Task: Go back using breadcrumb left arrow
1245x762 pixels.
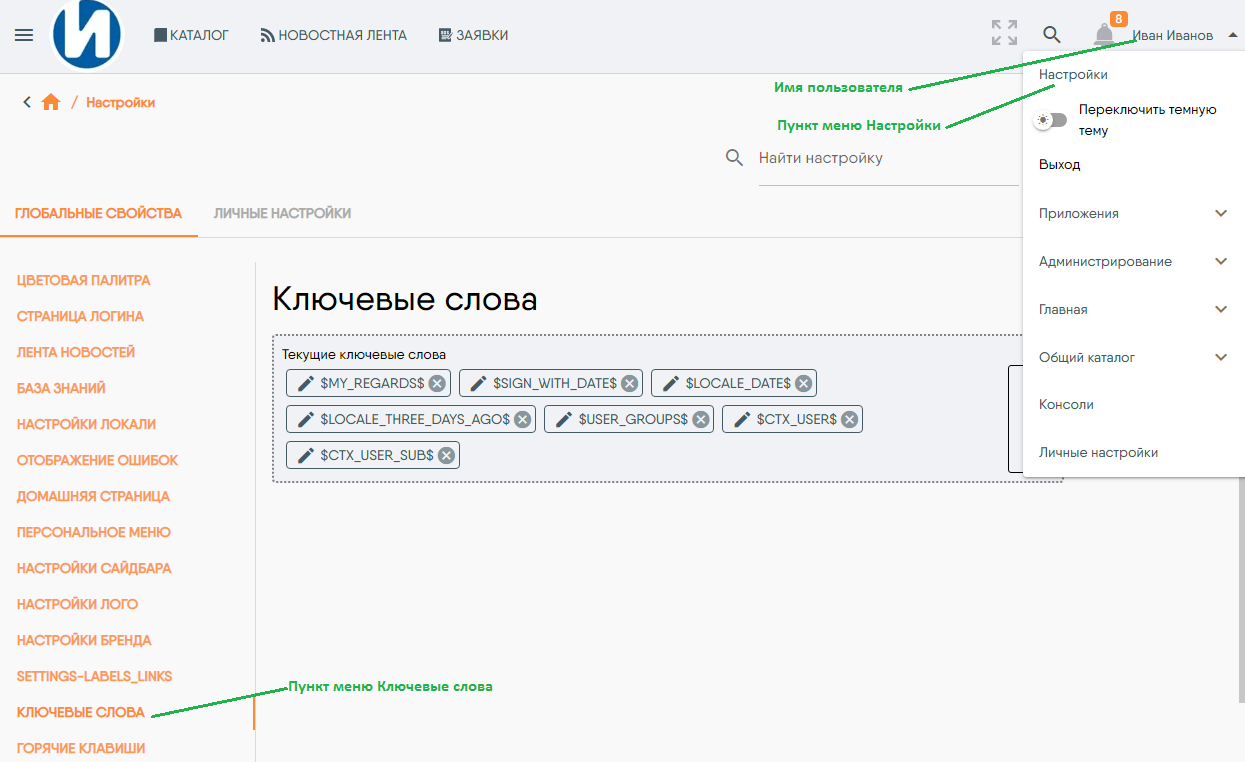Action: (27, 102)
